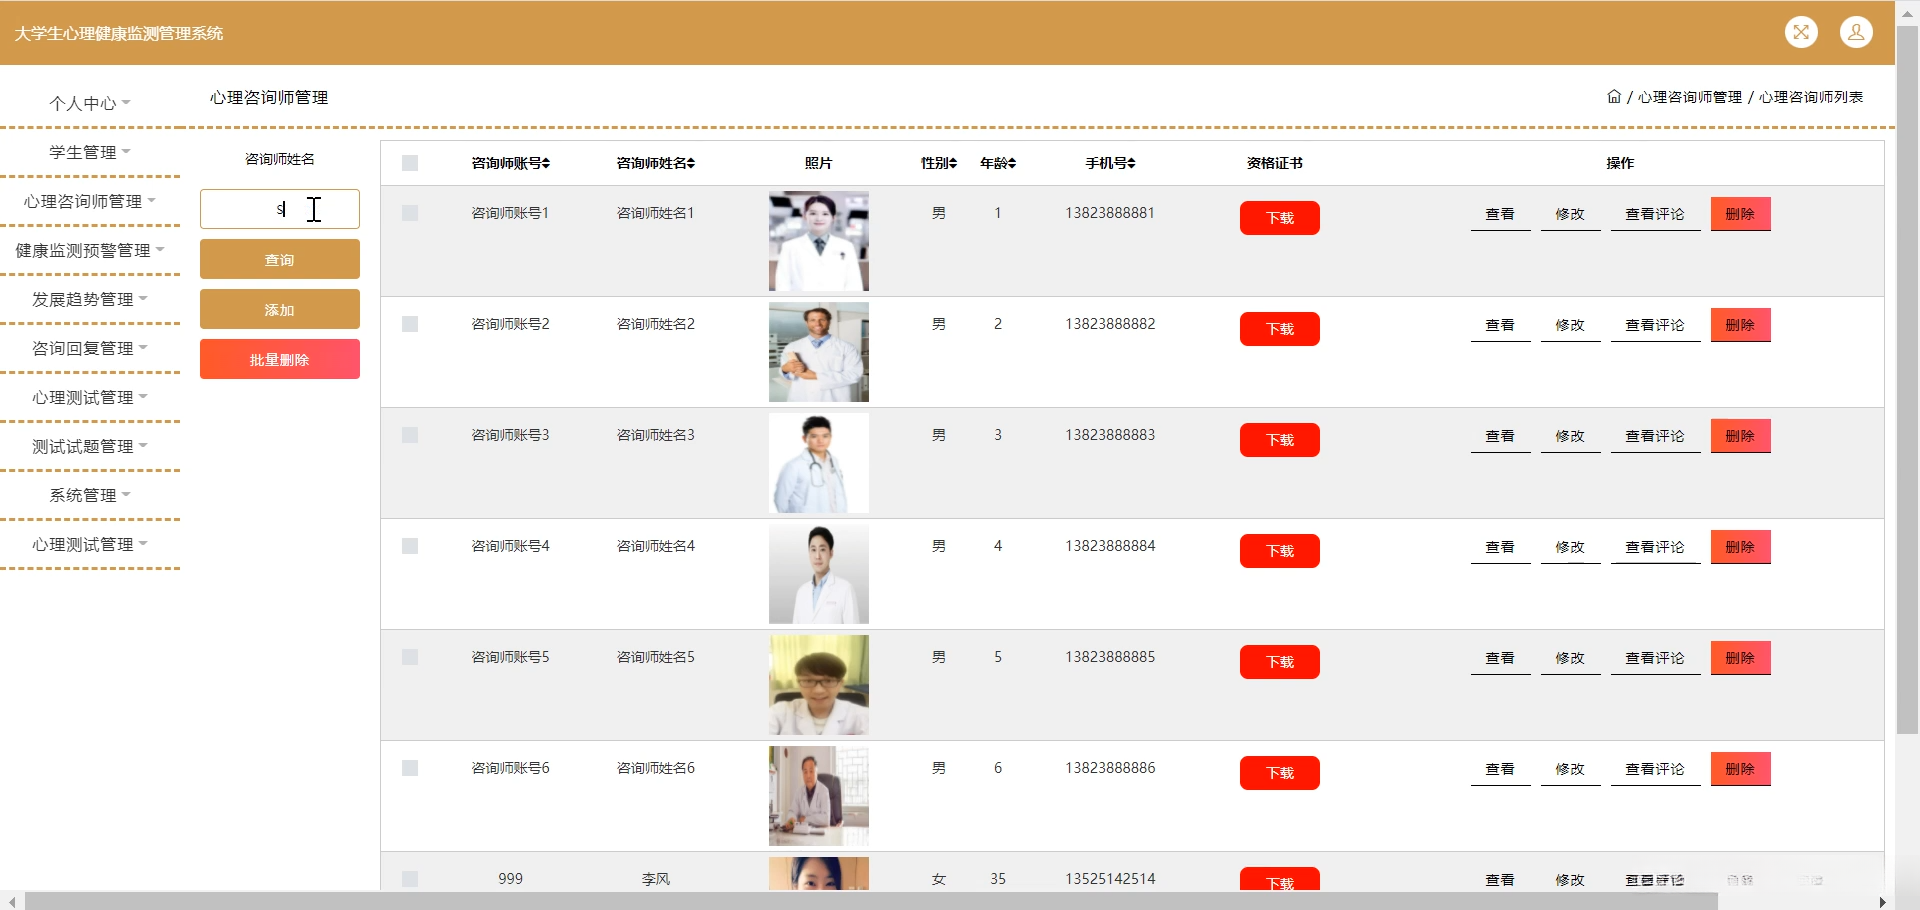
Task: Sort by 手机号 column arrows
Action: click(1131, 163)
